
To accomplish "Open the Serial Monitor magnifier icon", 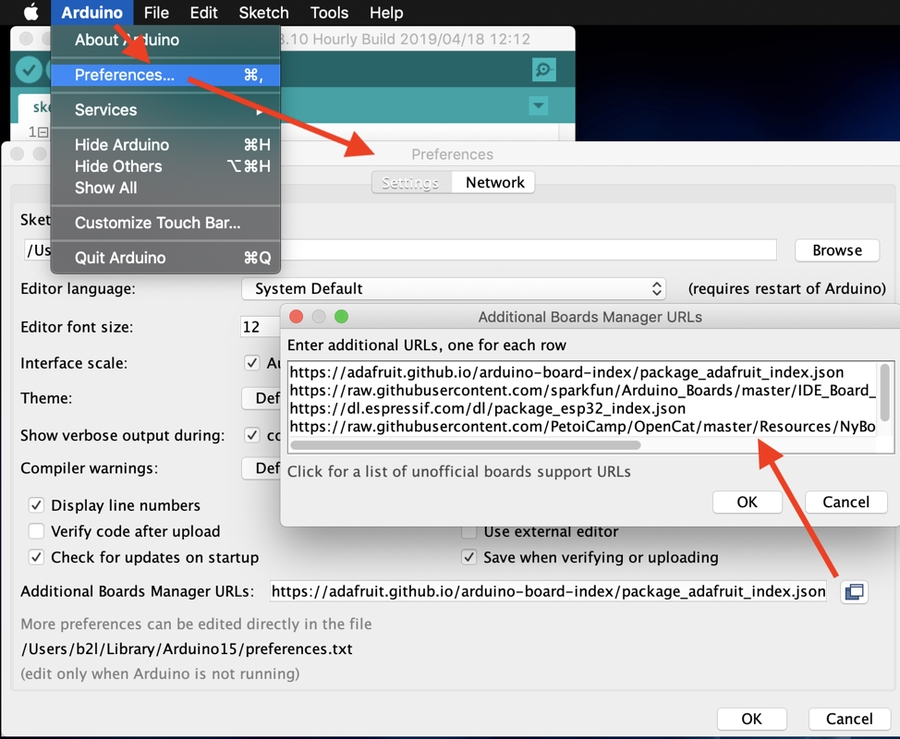I will (543, 69).
